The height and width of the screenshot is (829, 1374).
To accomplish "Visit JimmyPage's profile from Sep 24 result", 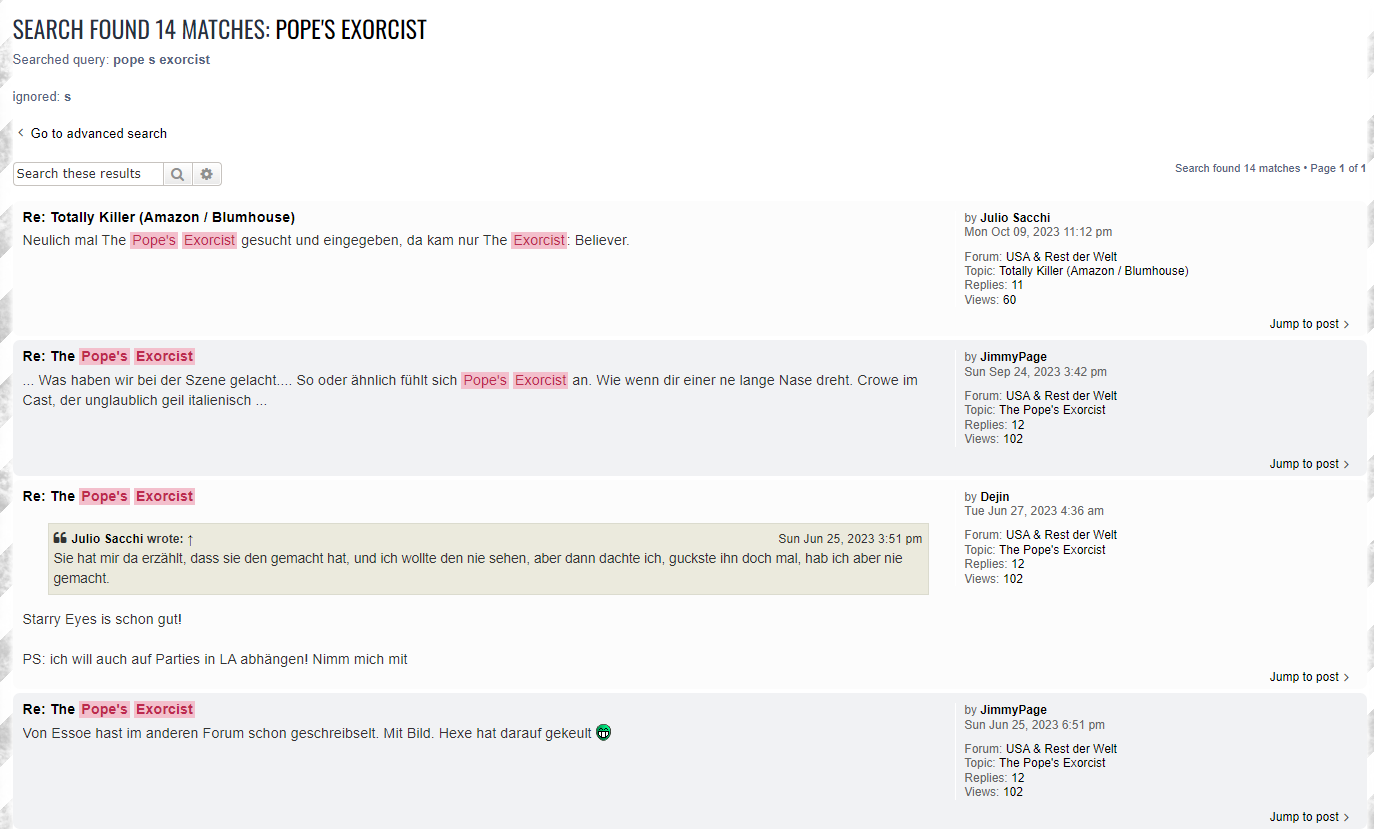I will pos(1013,357).
